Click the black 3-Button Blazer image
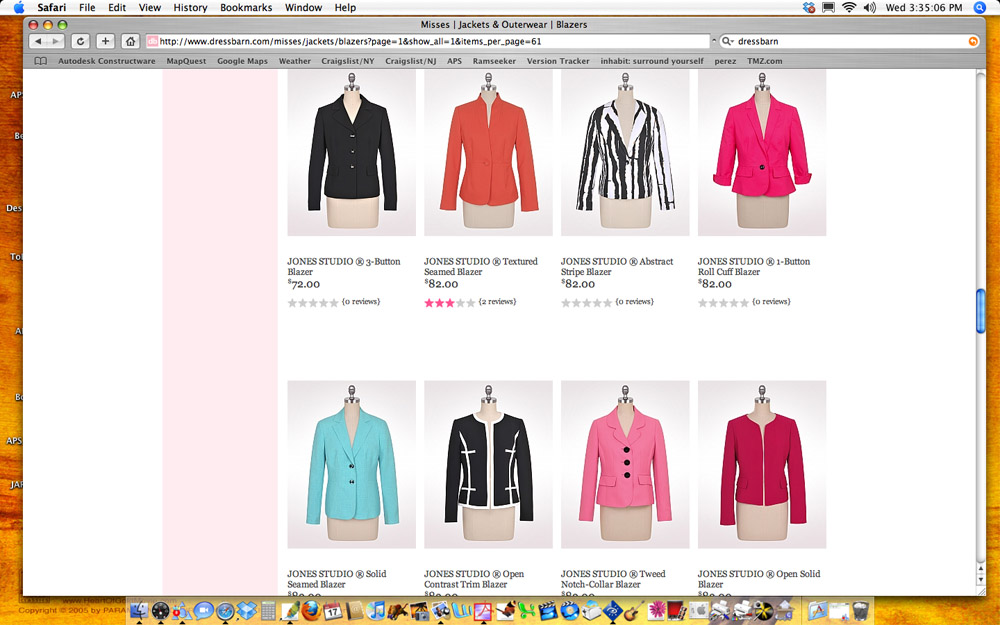The width and height of the screenshot is (1000, 625). pos(351,153)
